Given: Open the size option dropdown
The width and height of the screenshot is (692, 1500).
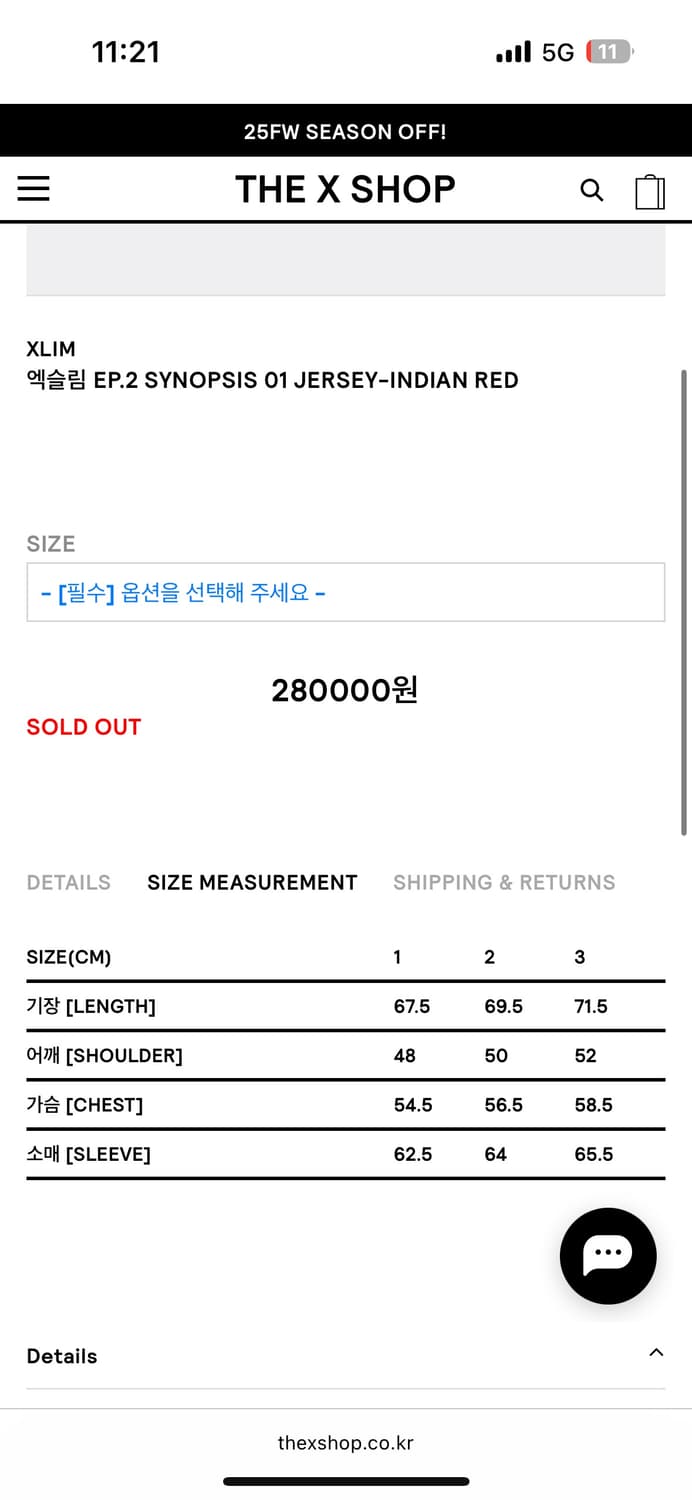Looking at the screenshot, I should tap(346, 592).
